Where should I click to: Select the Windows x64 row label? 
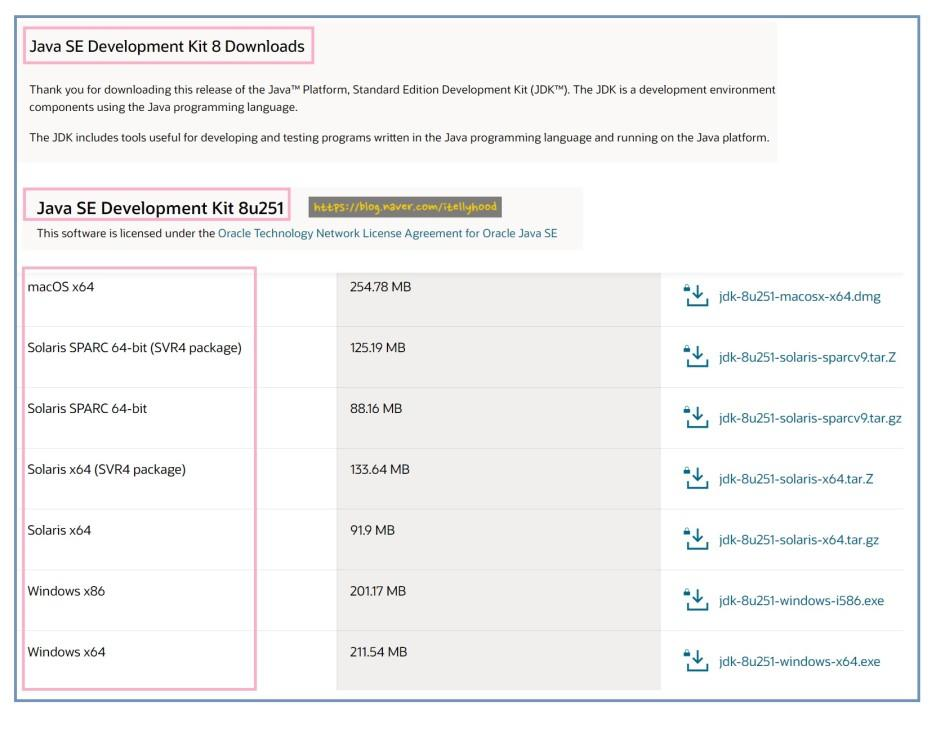[66, 652]
